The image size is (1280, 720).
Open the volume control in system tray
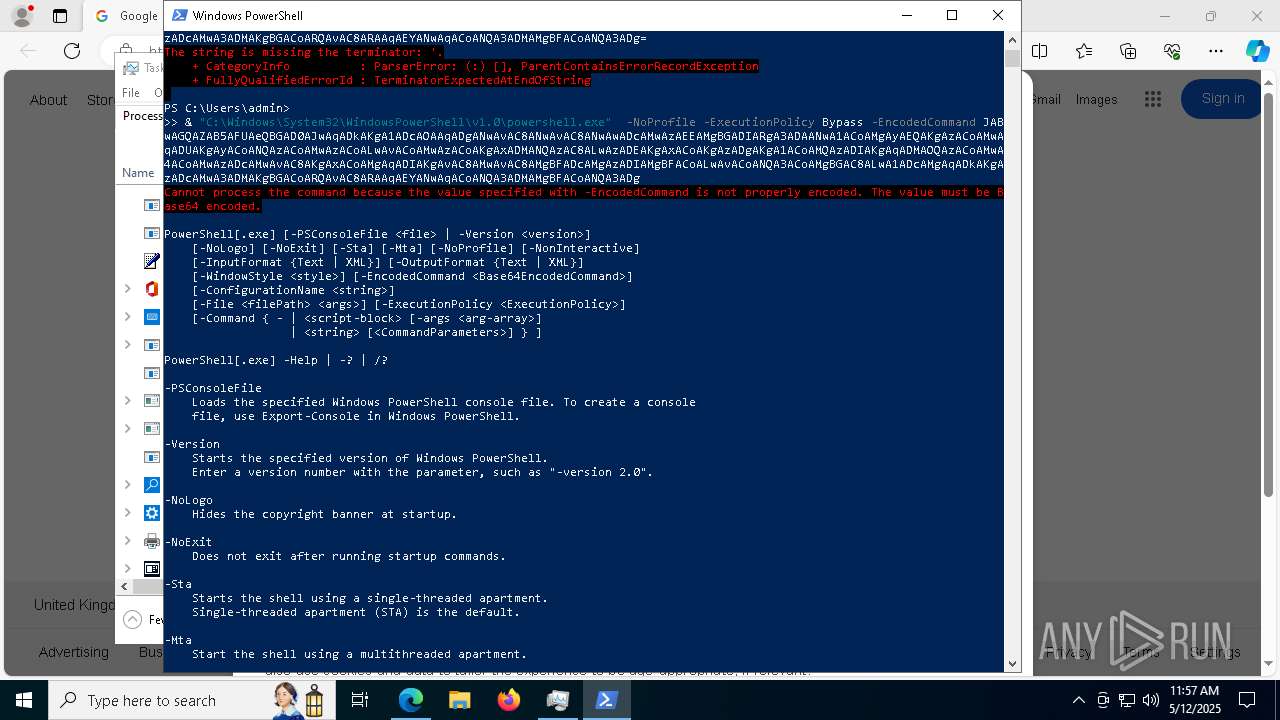pos(1151,700)
